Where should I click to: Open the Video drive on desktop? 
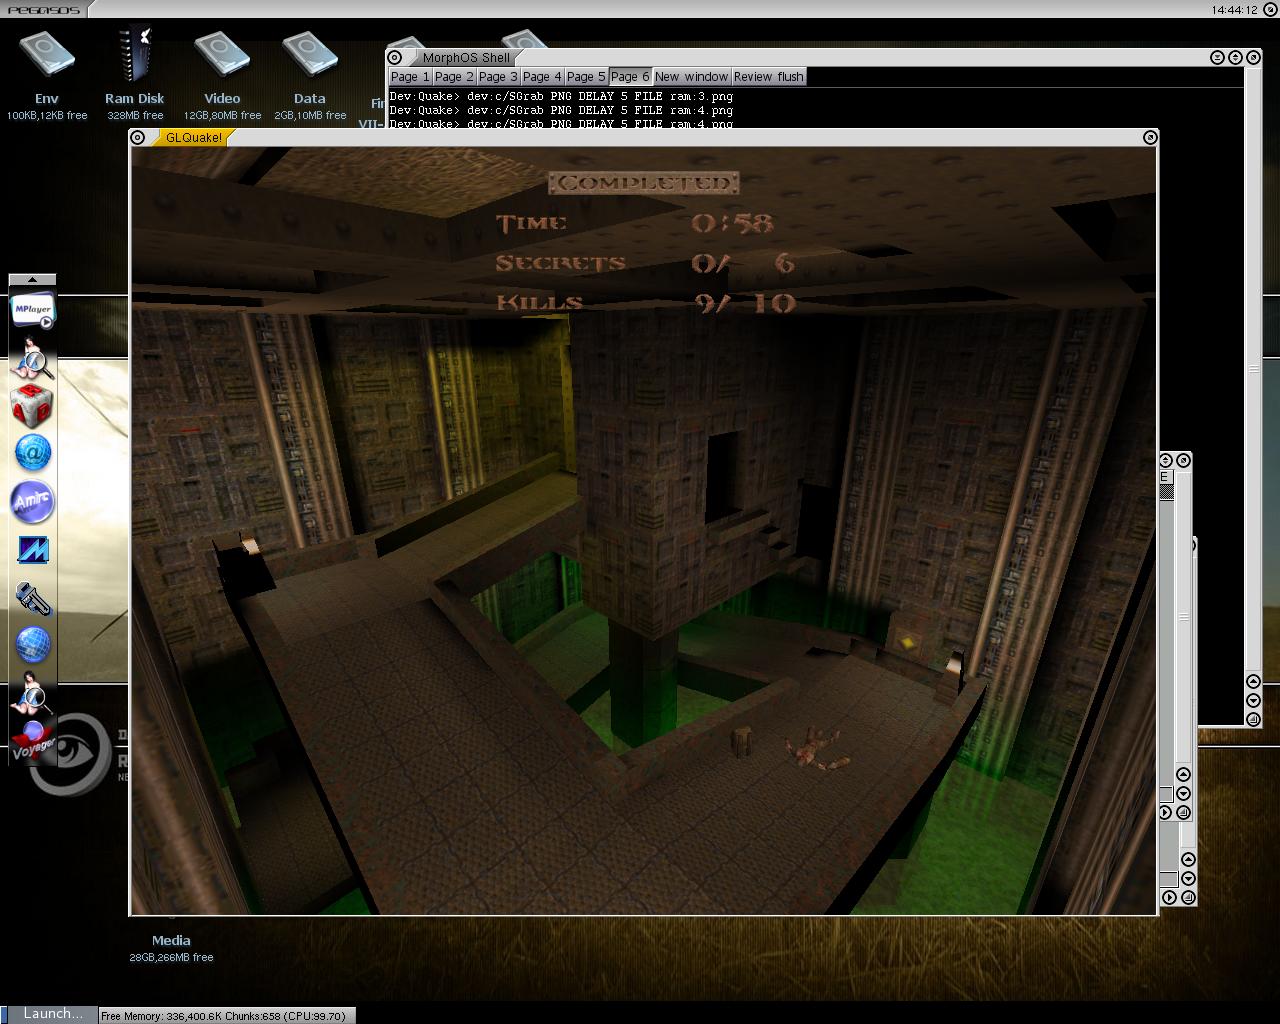click(222, 60)
